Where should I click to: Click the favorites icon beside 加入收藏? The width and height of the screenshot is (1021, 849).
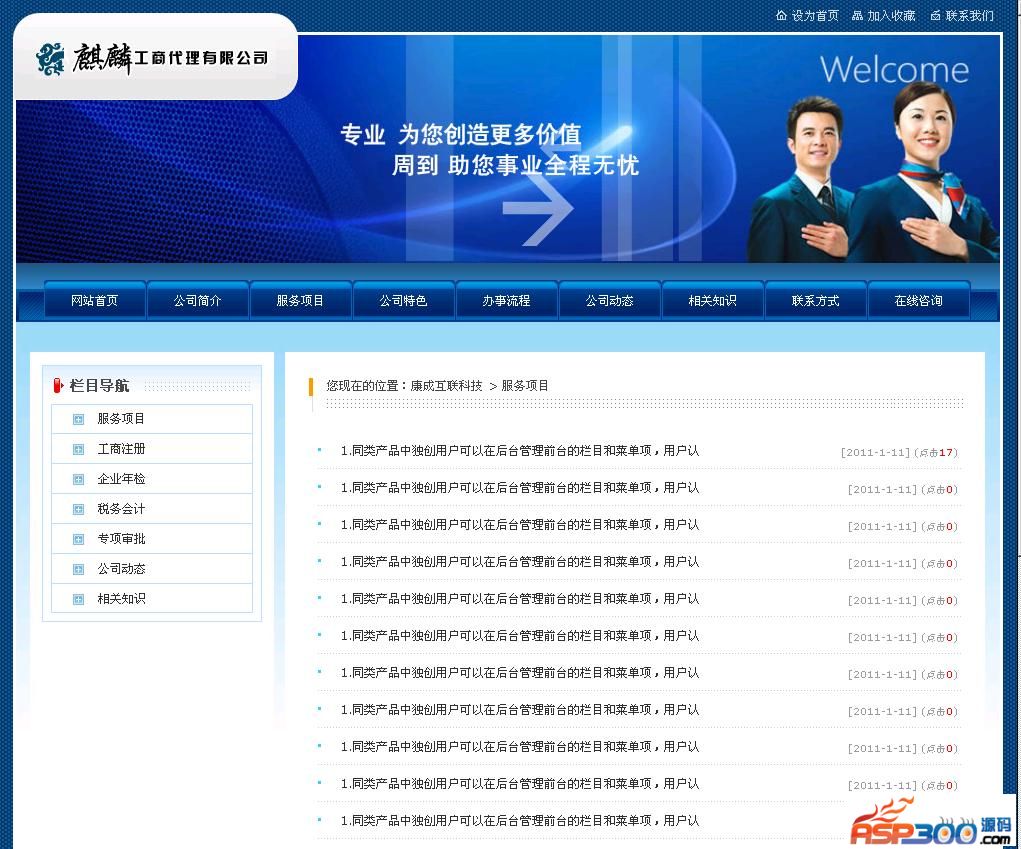(858, 15)
